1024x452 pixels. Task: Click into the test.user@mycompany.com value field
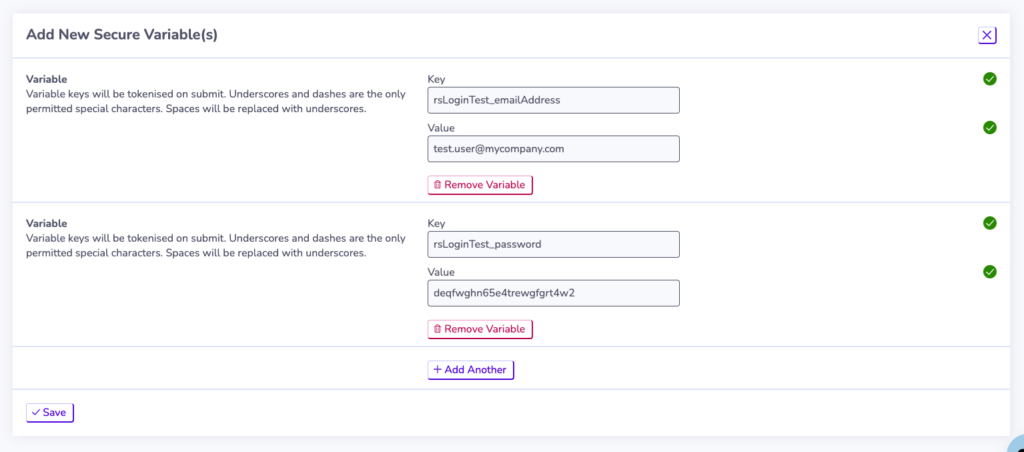pyautogui.click(x=553, y=148)
